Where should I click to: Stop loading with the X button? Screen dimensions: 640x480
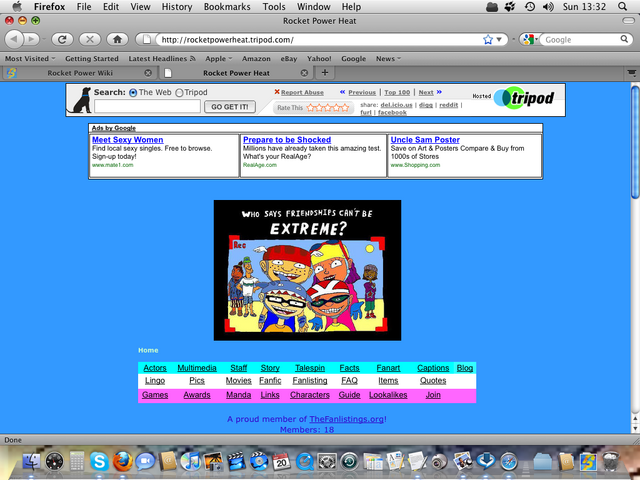[90, 39]
